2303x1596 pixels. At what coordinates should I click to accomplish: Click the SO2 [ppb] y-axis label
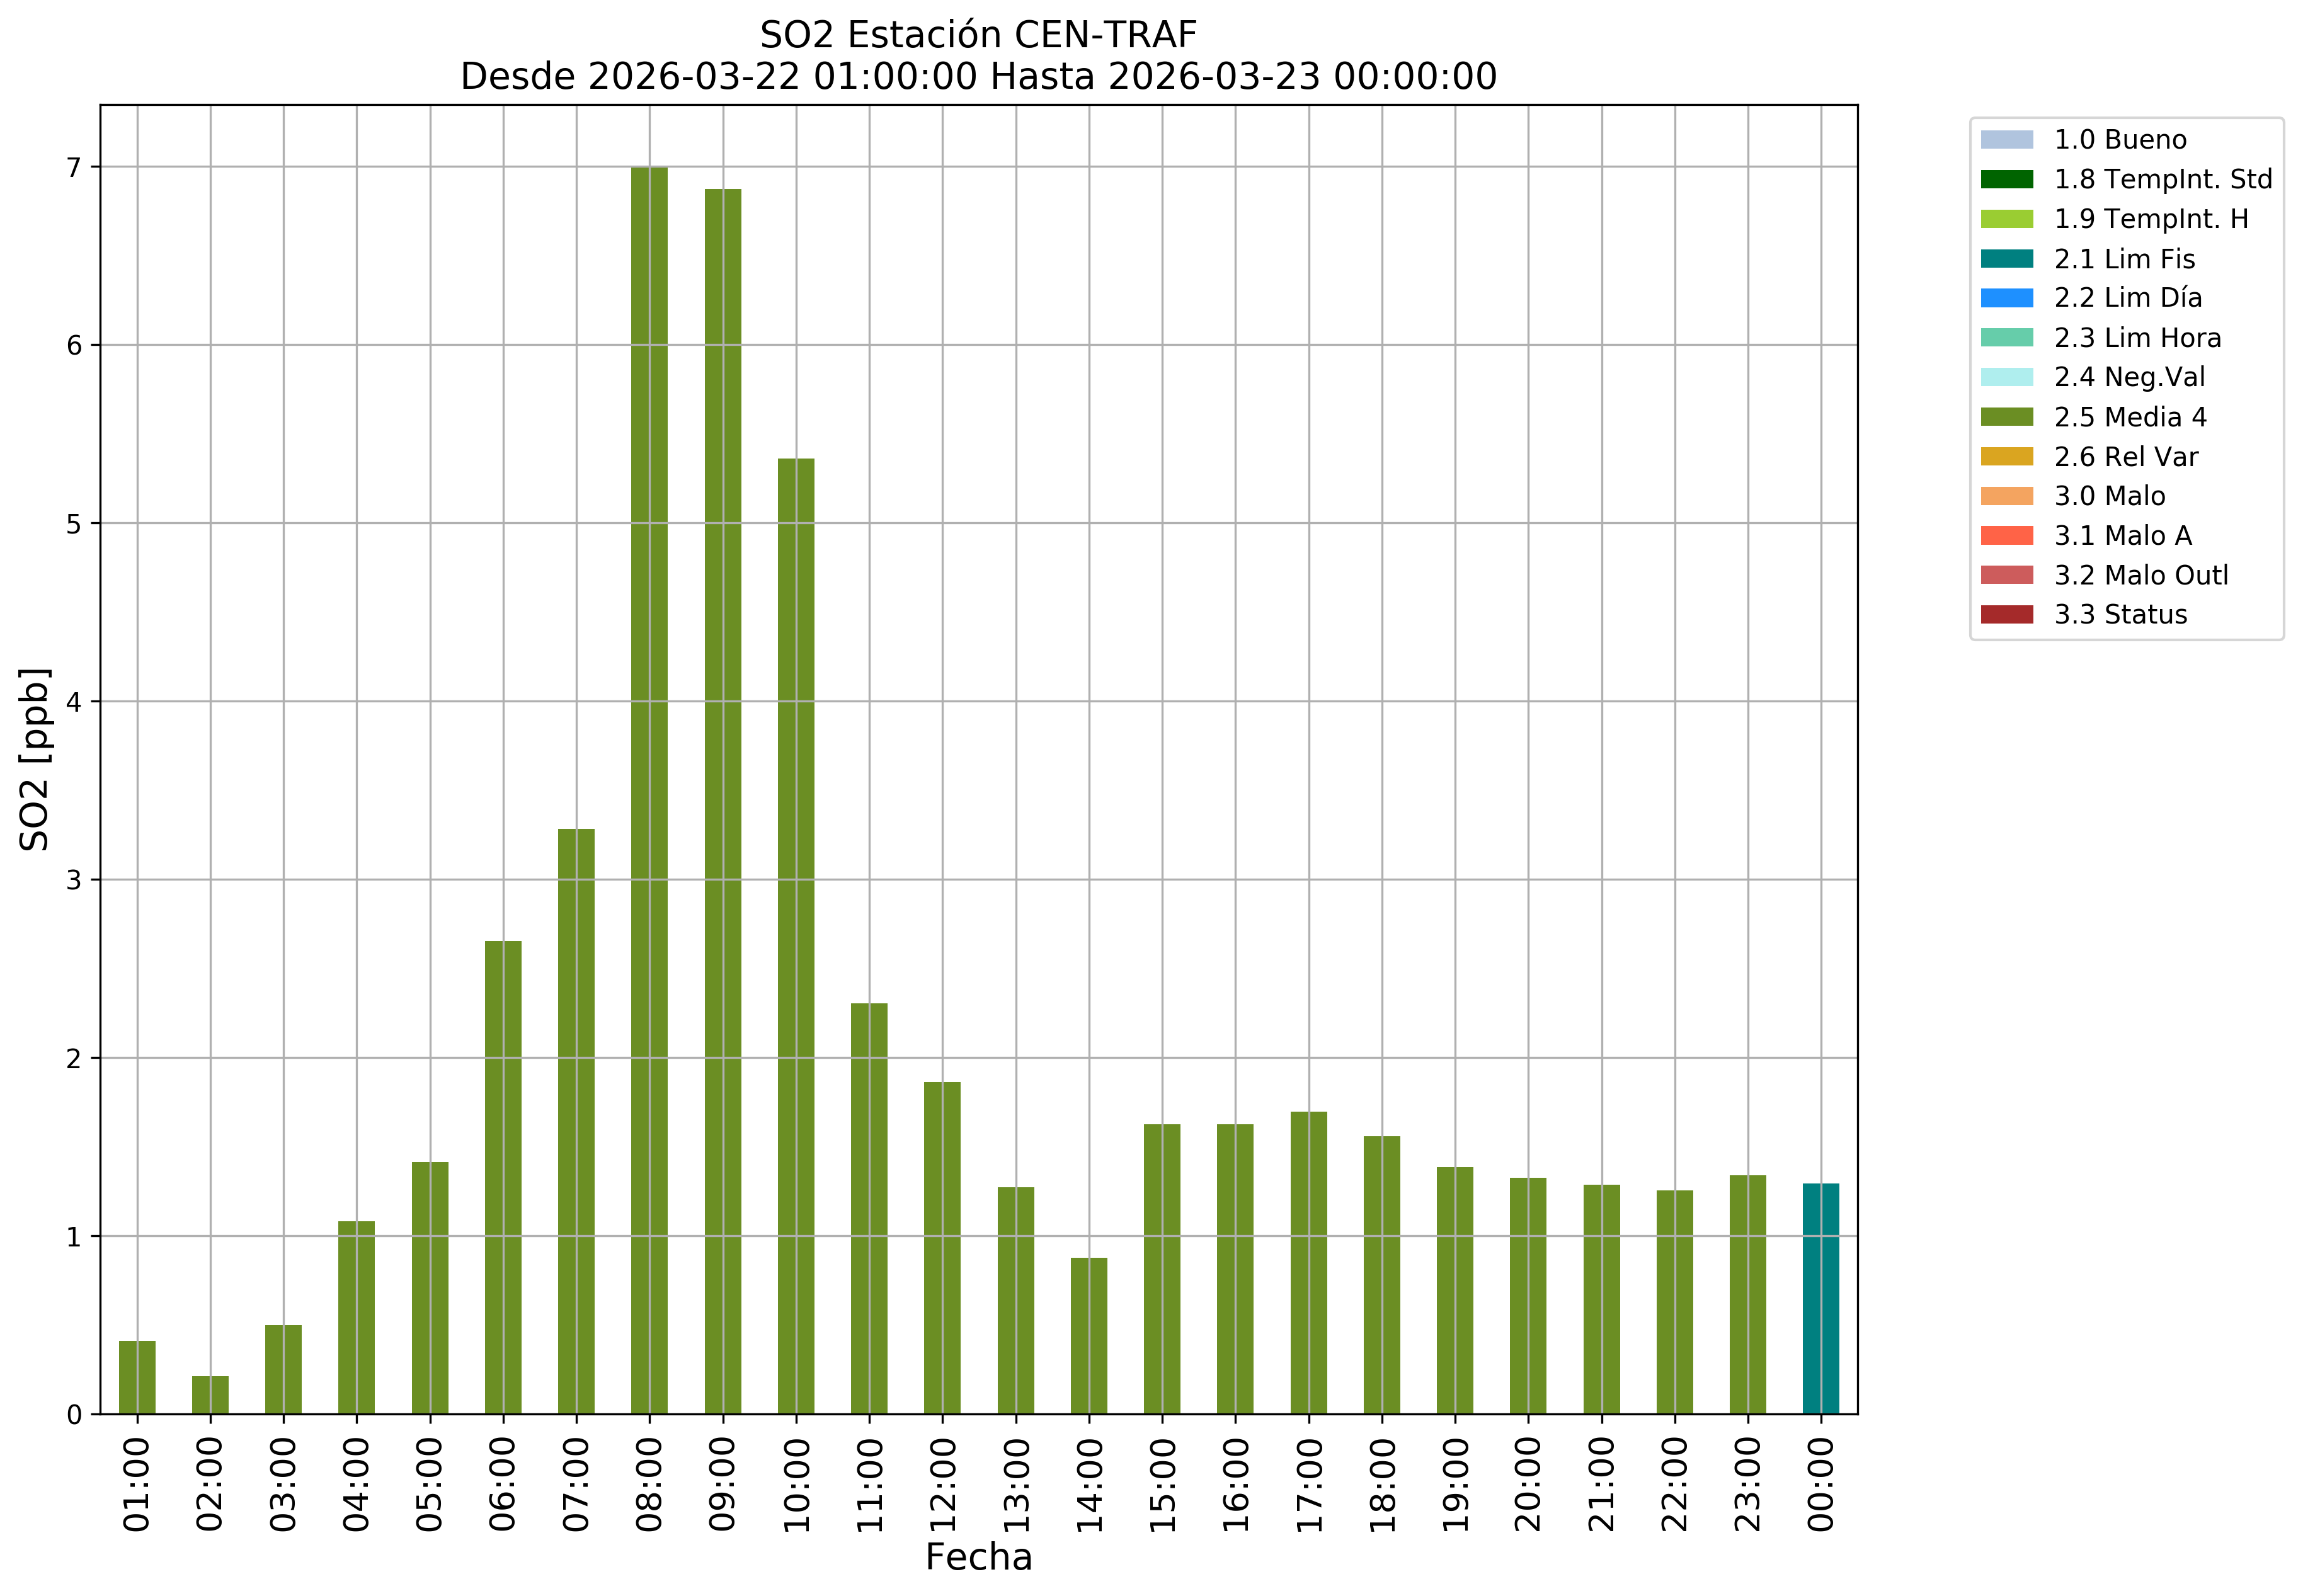tap(35, 759)
